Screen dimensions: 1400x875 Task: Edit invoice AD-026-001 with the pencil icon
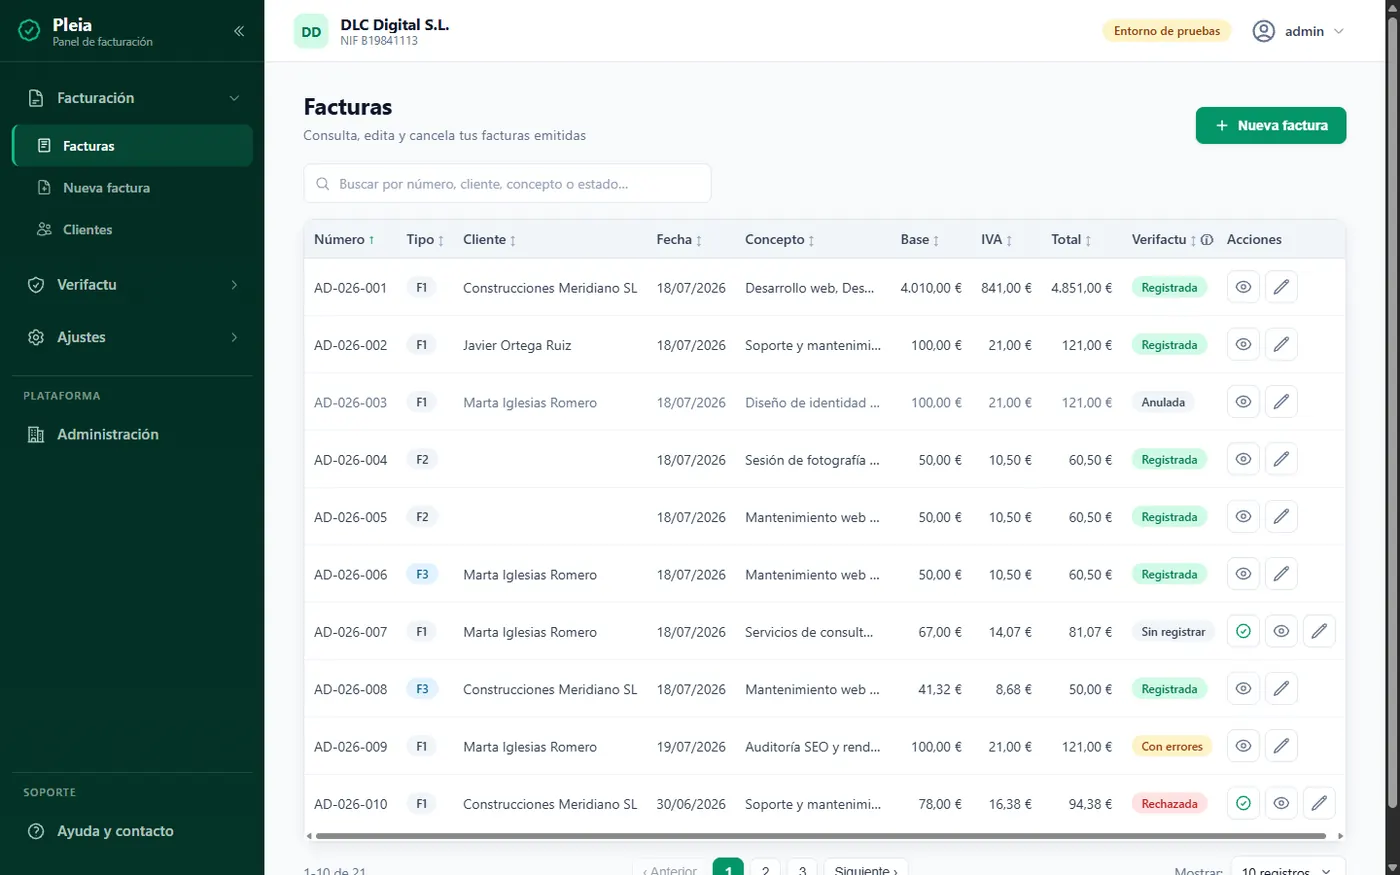point(1281,287)
